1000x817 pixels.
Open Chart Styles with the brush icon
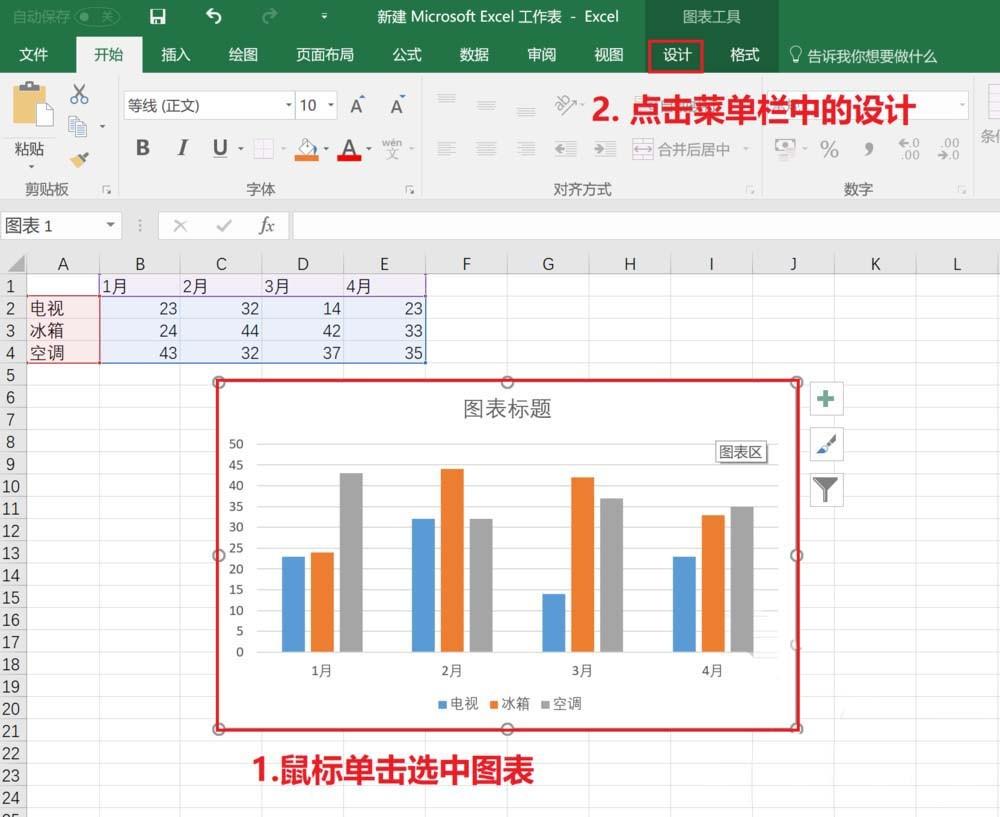coord(825,445)
